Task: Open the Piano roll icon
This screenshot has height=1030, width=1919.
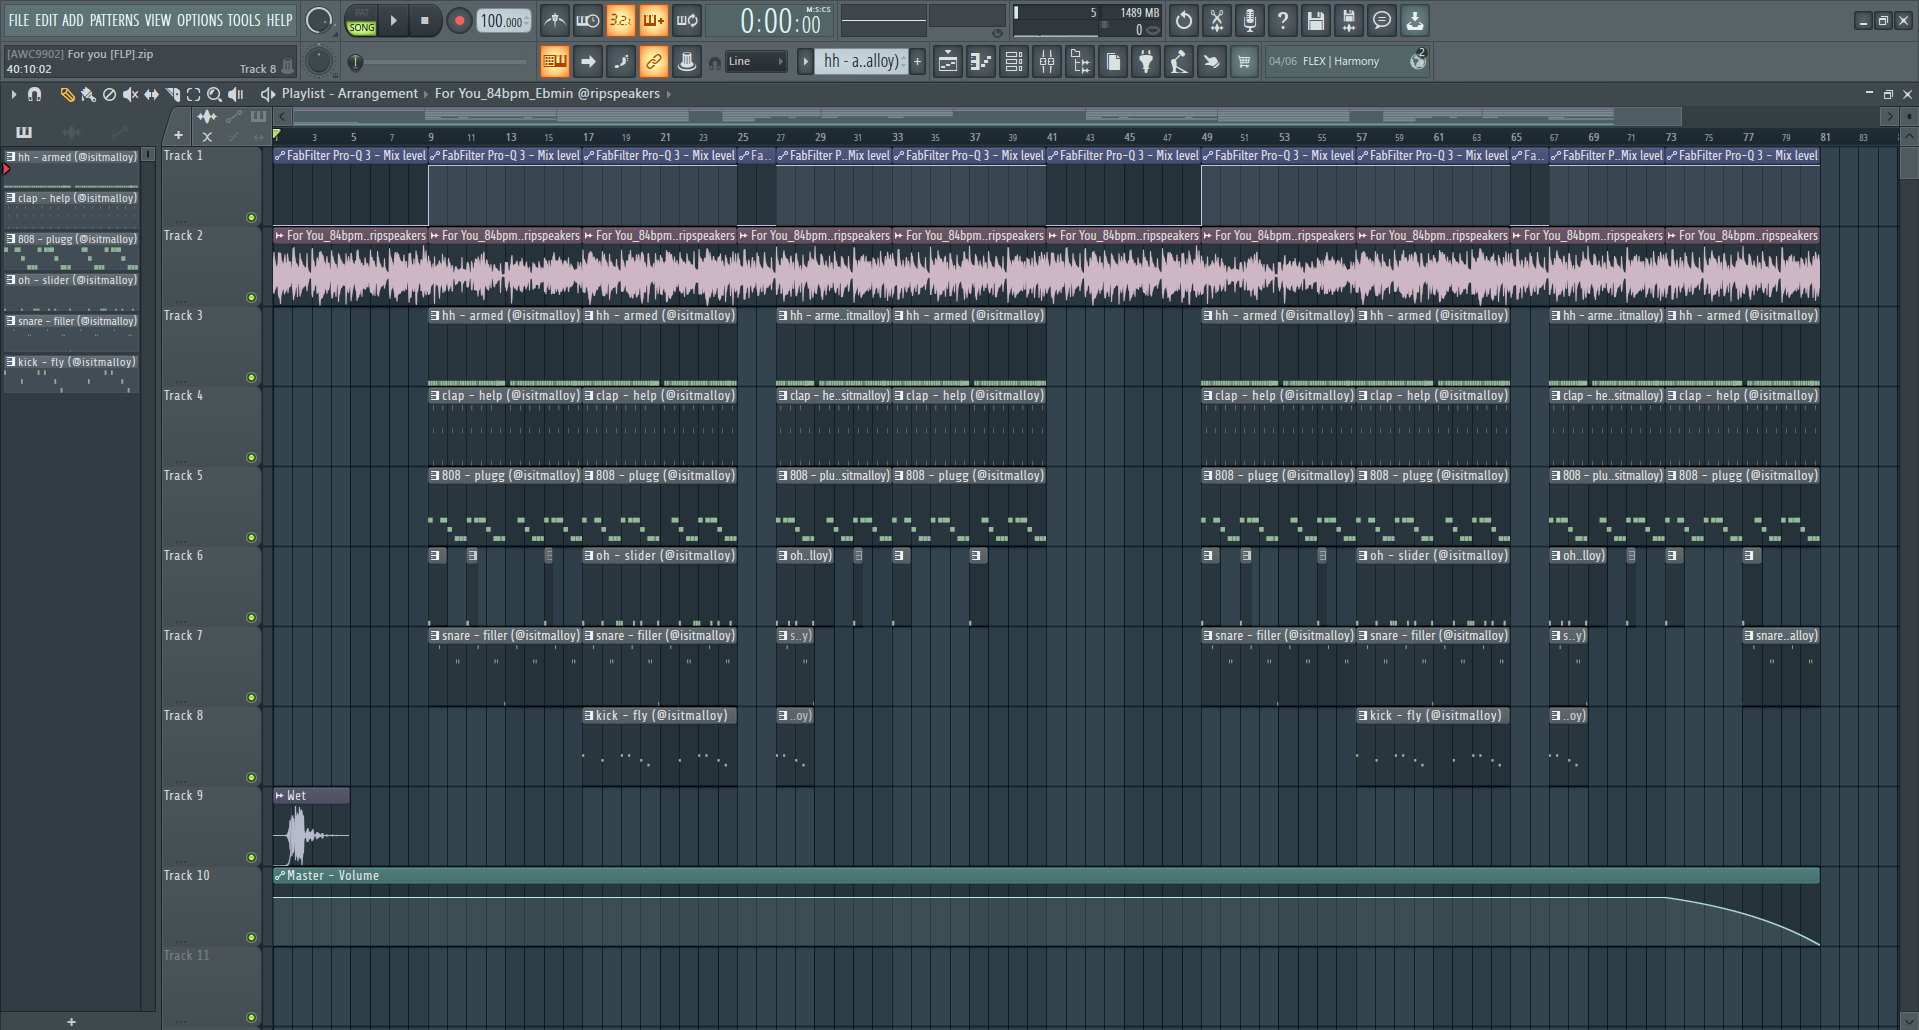Action: coord(981,62)
